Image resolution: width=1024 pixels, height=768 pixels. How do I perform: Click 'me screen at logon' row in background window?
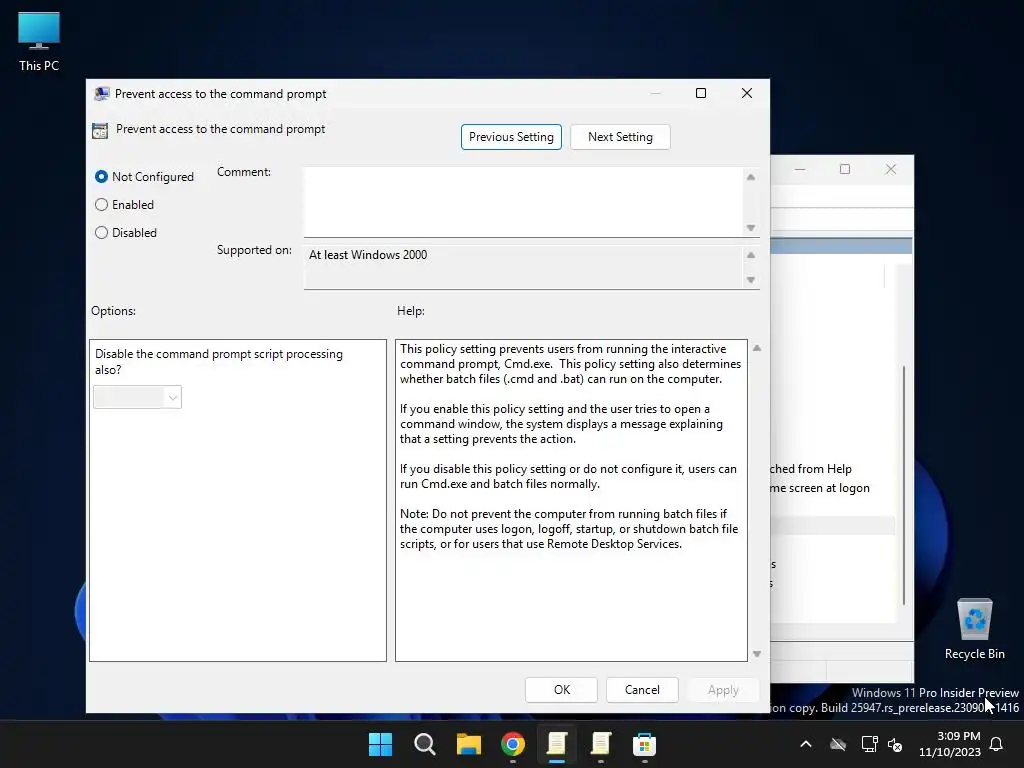(820, 488)
